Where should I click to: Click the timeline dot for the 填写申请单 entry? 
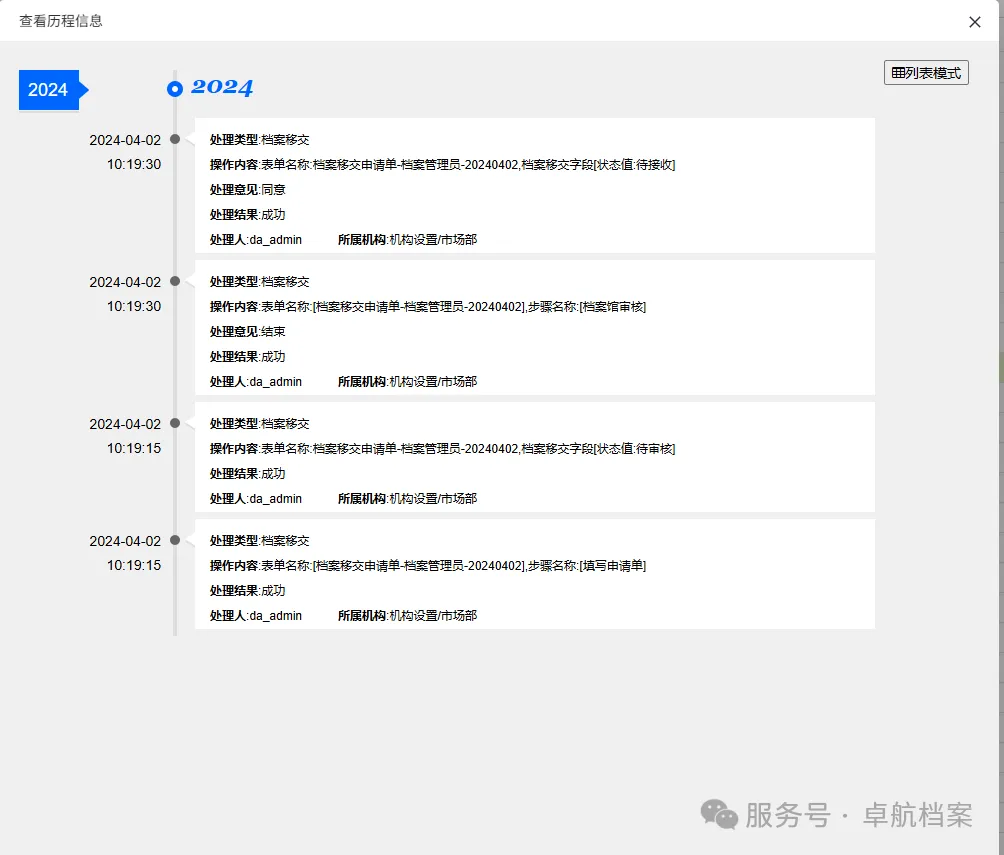pyautogui.click(x=175, y=540)
